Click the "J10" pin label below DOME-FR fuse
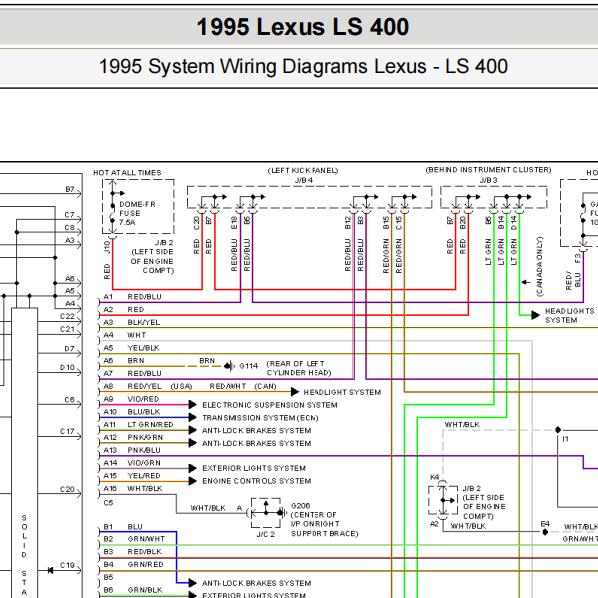This screenshot has height=598, width=598. [107, 247]
